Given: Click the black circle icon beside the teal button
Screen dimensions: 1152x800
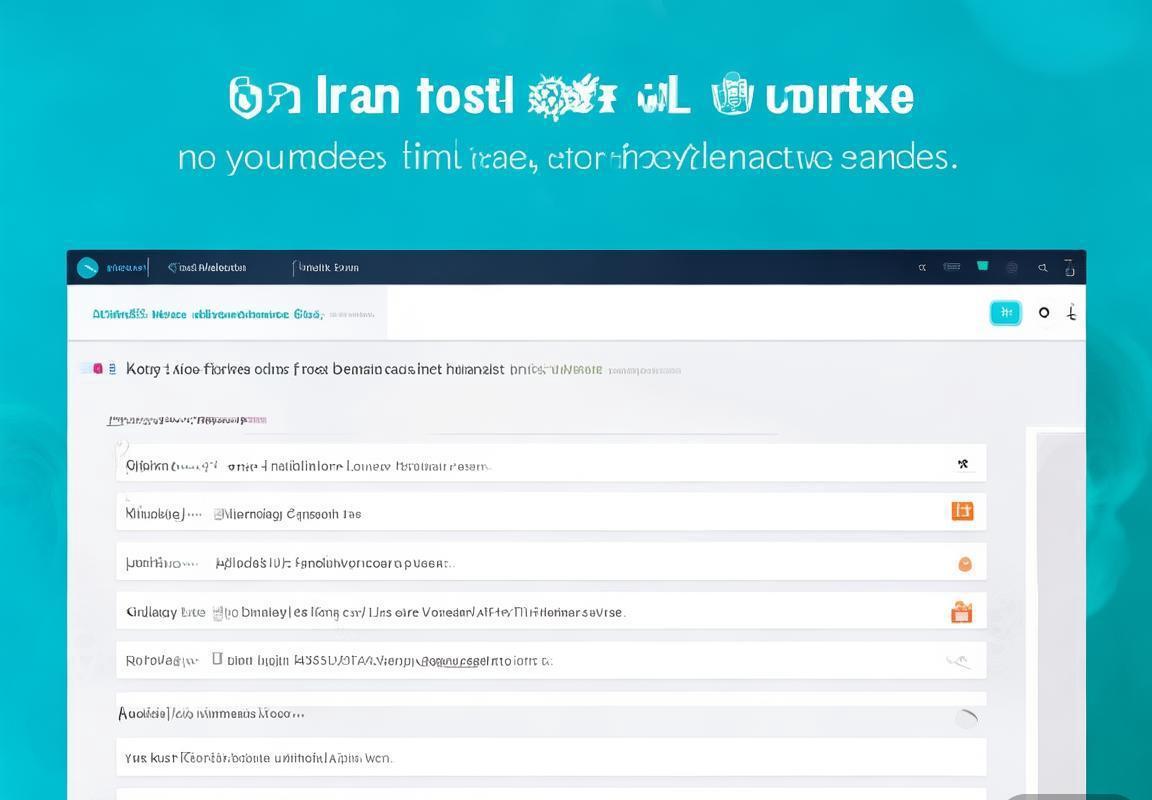Looking at the screenshot, I should [x=1044, y=313].
